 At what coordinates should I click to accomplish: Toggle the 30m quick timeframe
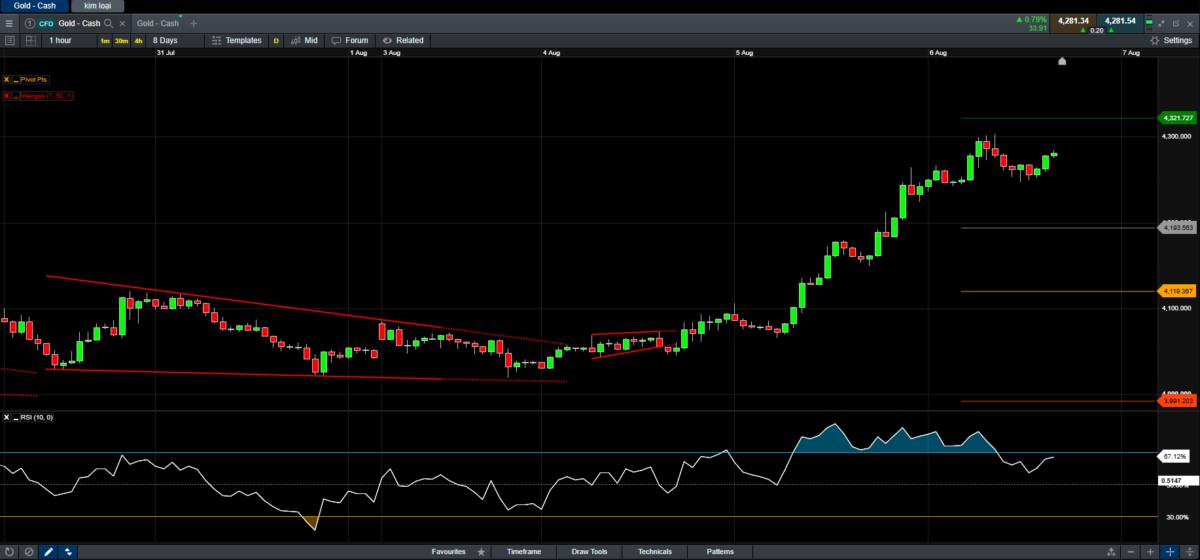pos(121,40)
